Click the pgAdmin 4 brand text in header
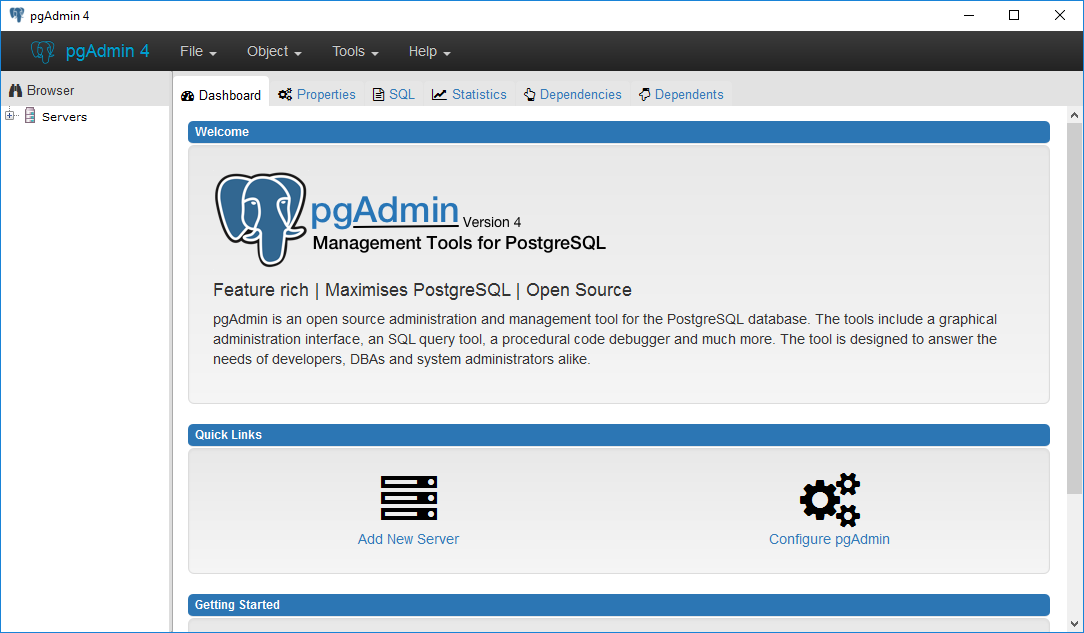The height and width of the screenshot is (633, 1084). point(107,51)
